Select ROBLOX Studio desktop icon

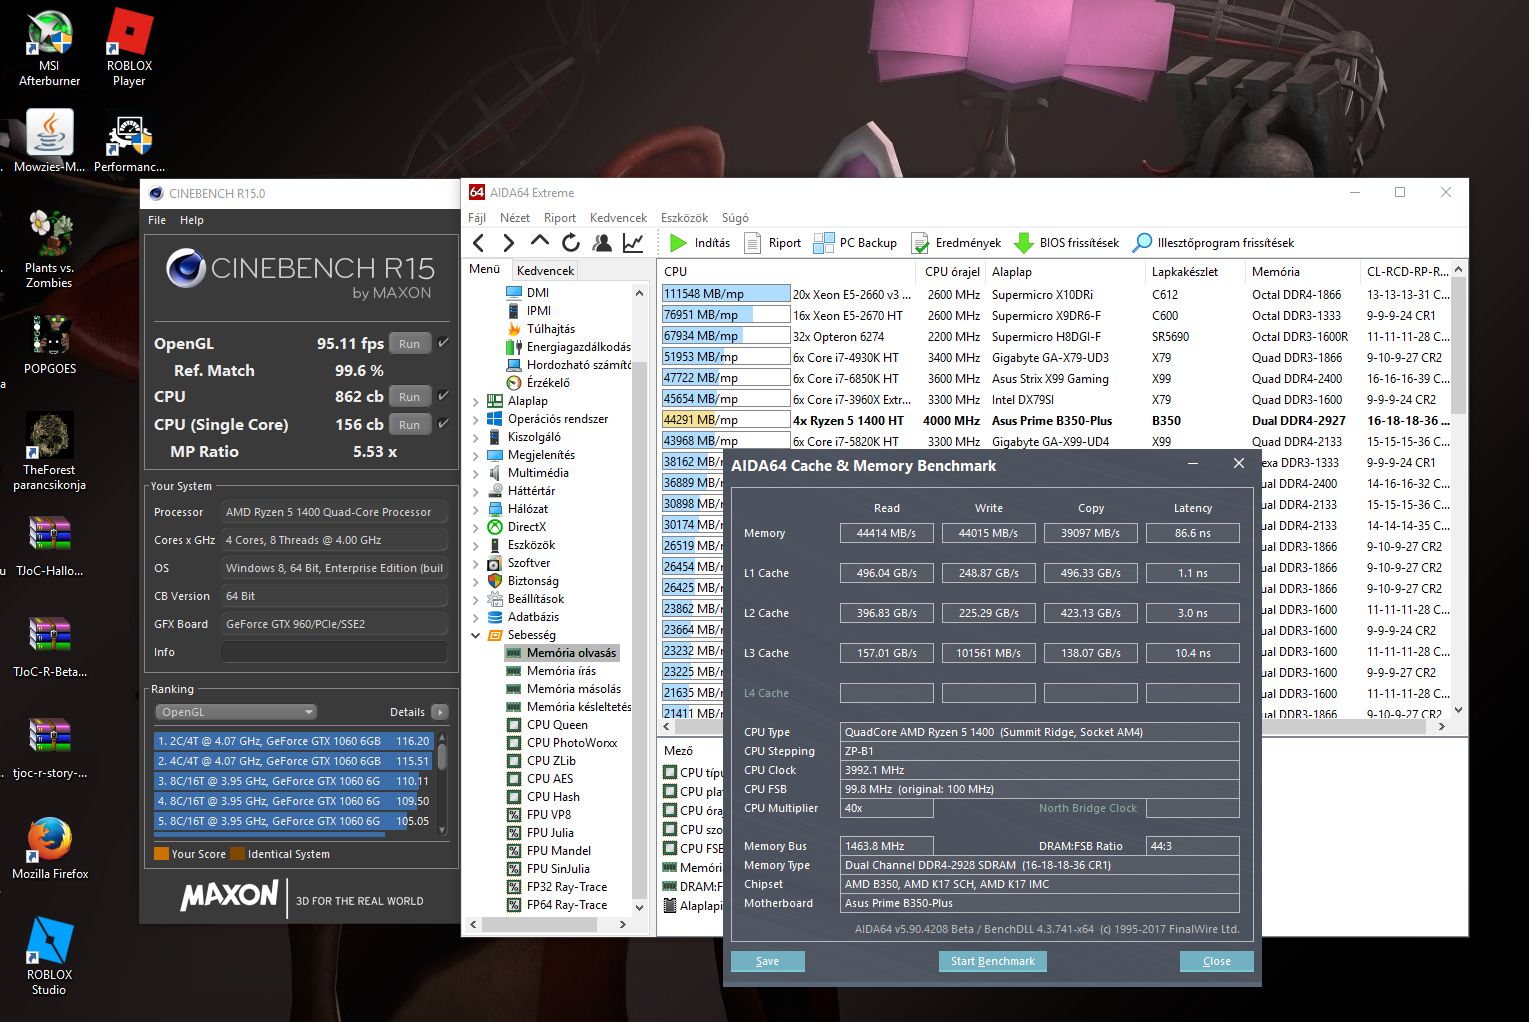pos(49,957)
